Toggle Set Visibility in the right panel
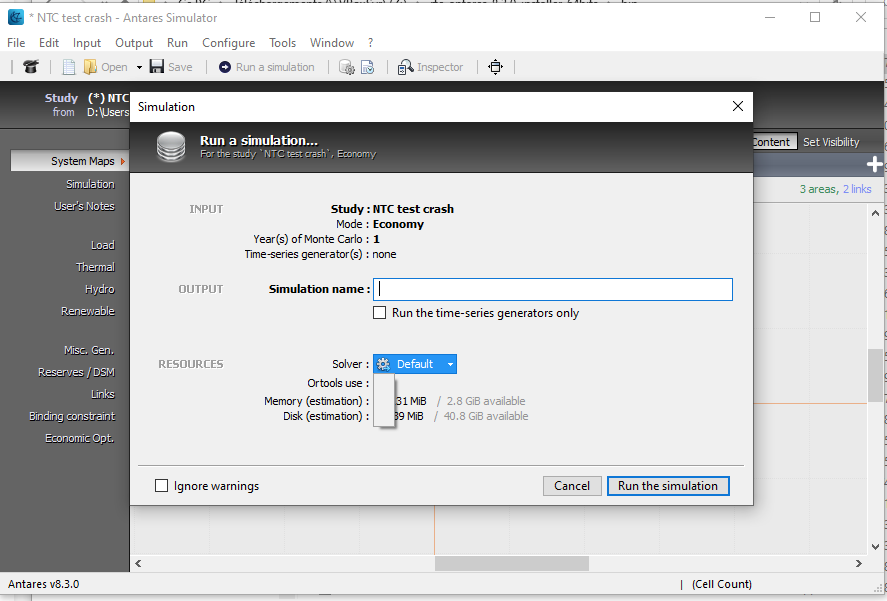This screenshot has height=601, width=887. [x=831, y=141]
